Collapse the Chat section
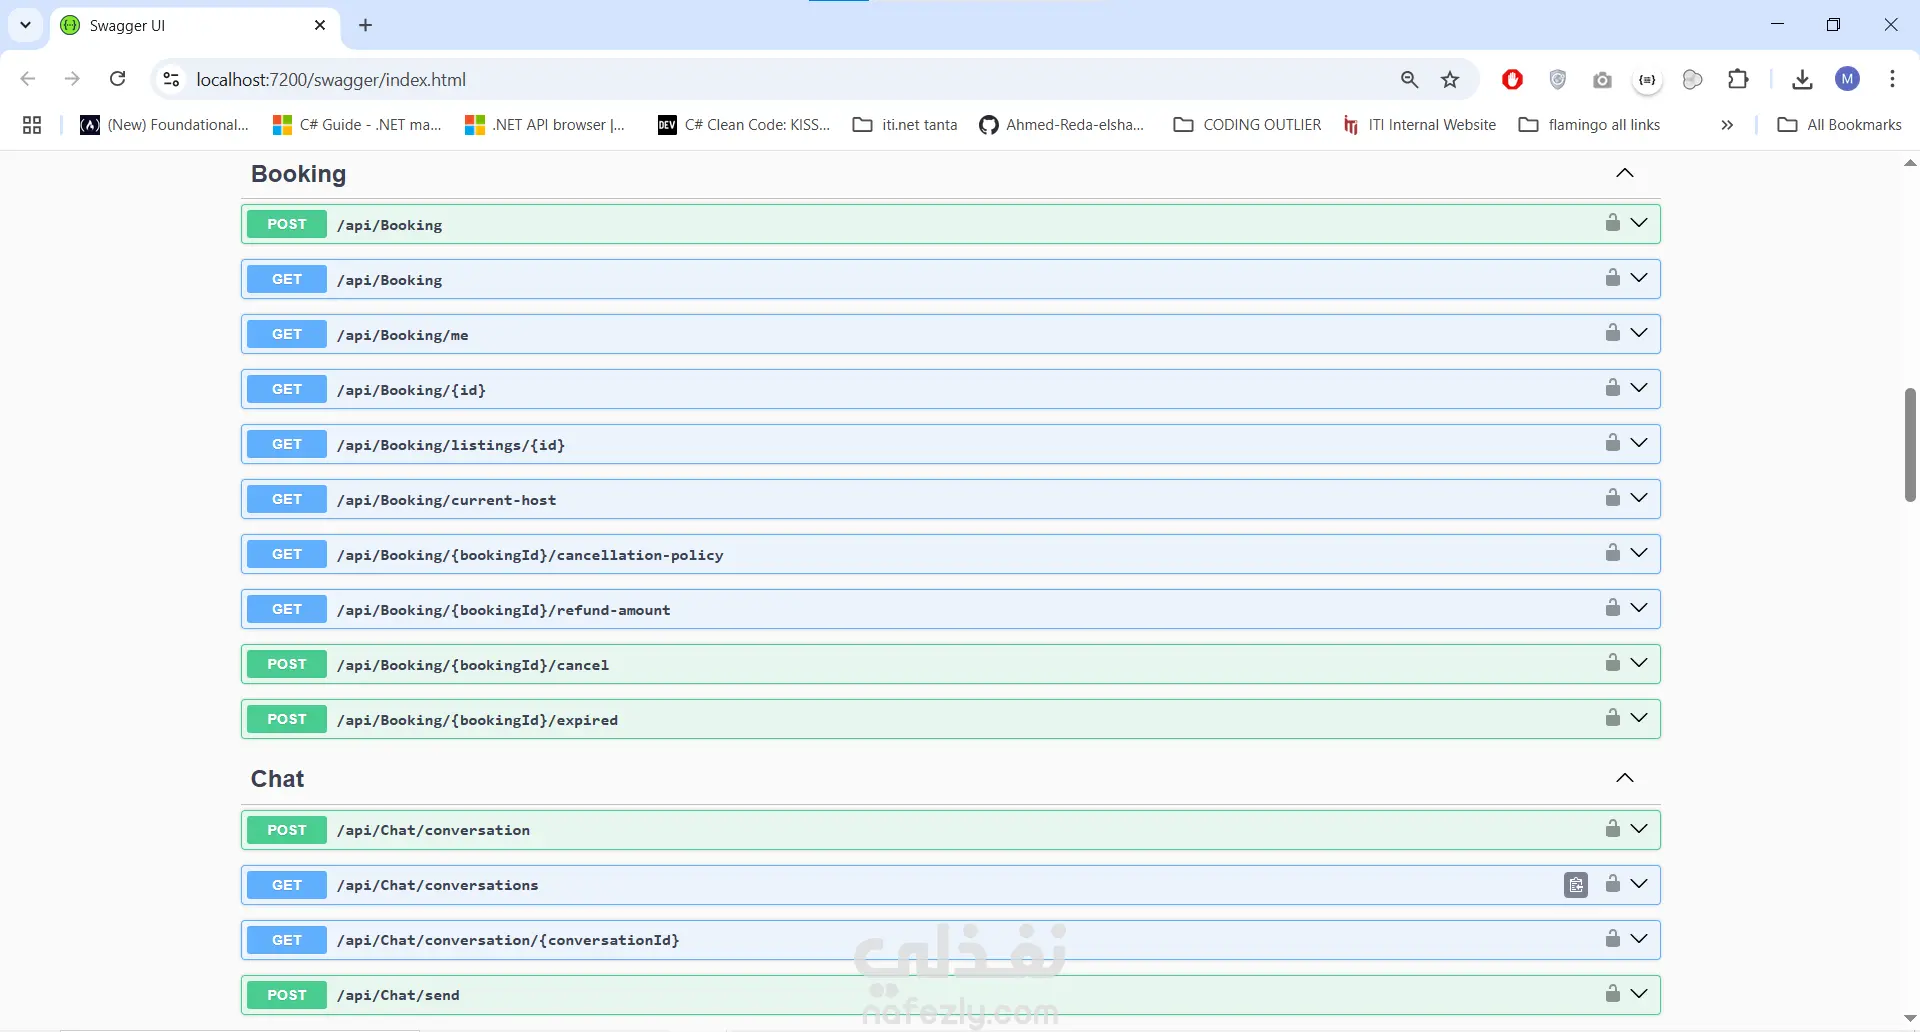 point(1625,779)
